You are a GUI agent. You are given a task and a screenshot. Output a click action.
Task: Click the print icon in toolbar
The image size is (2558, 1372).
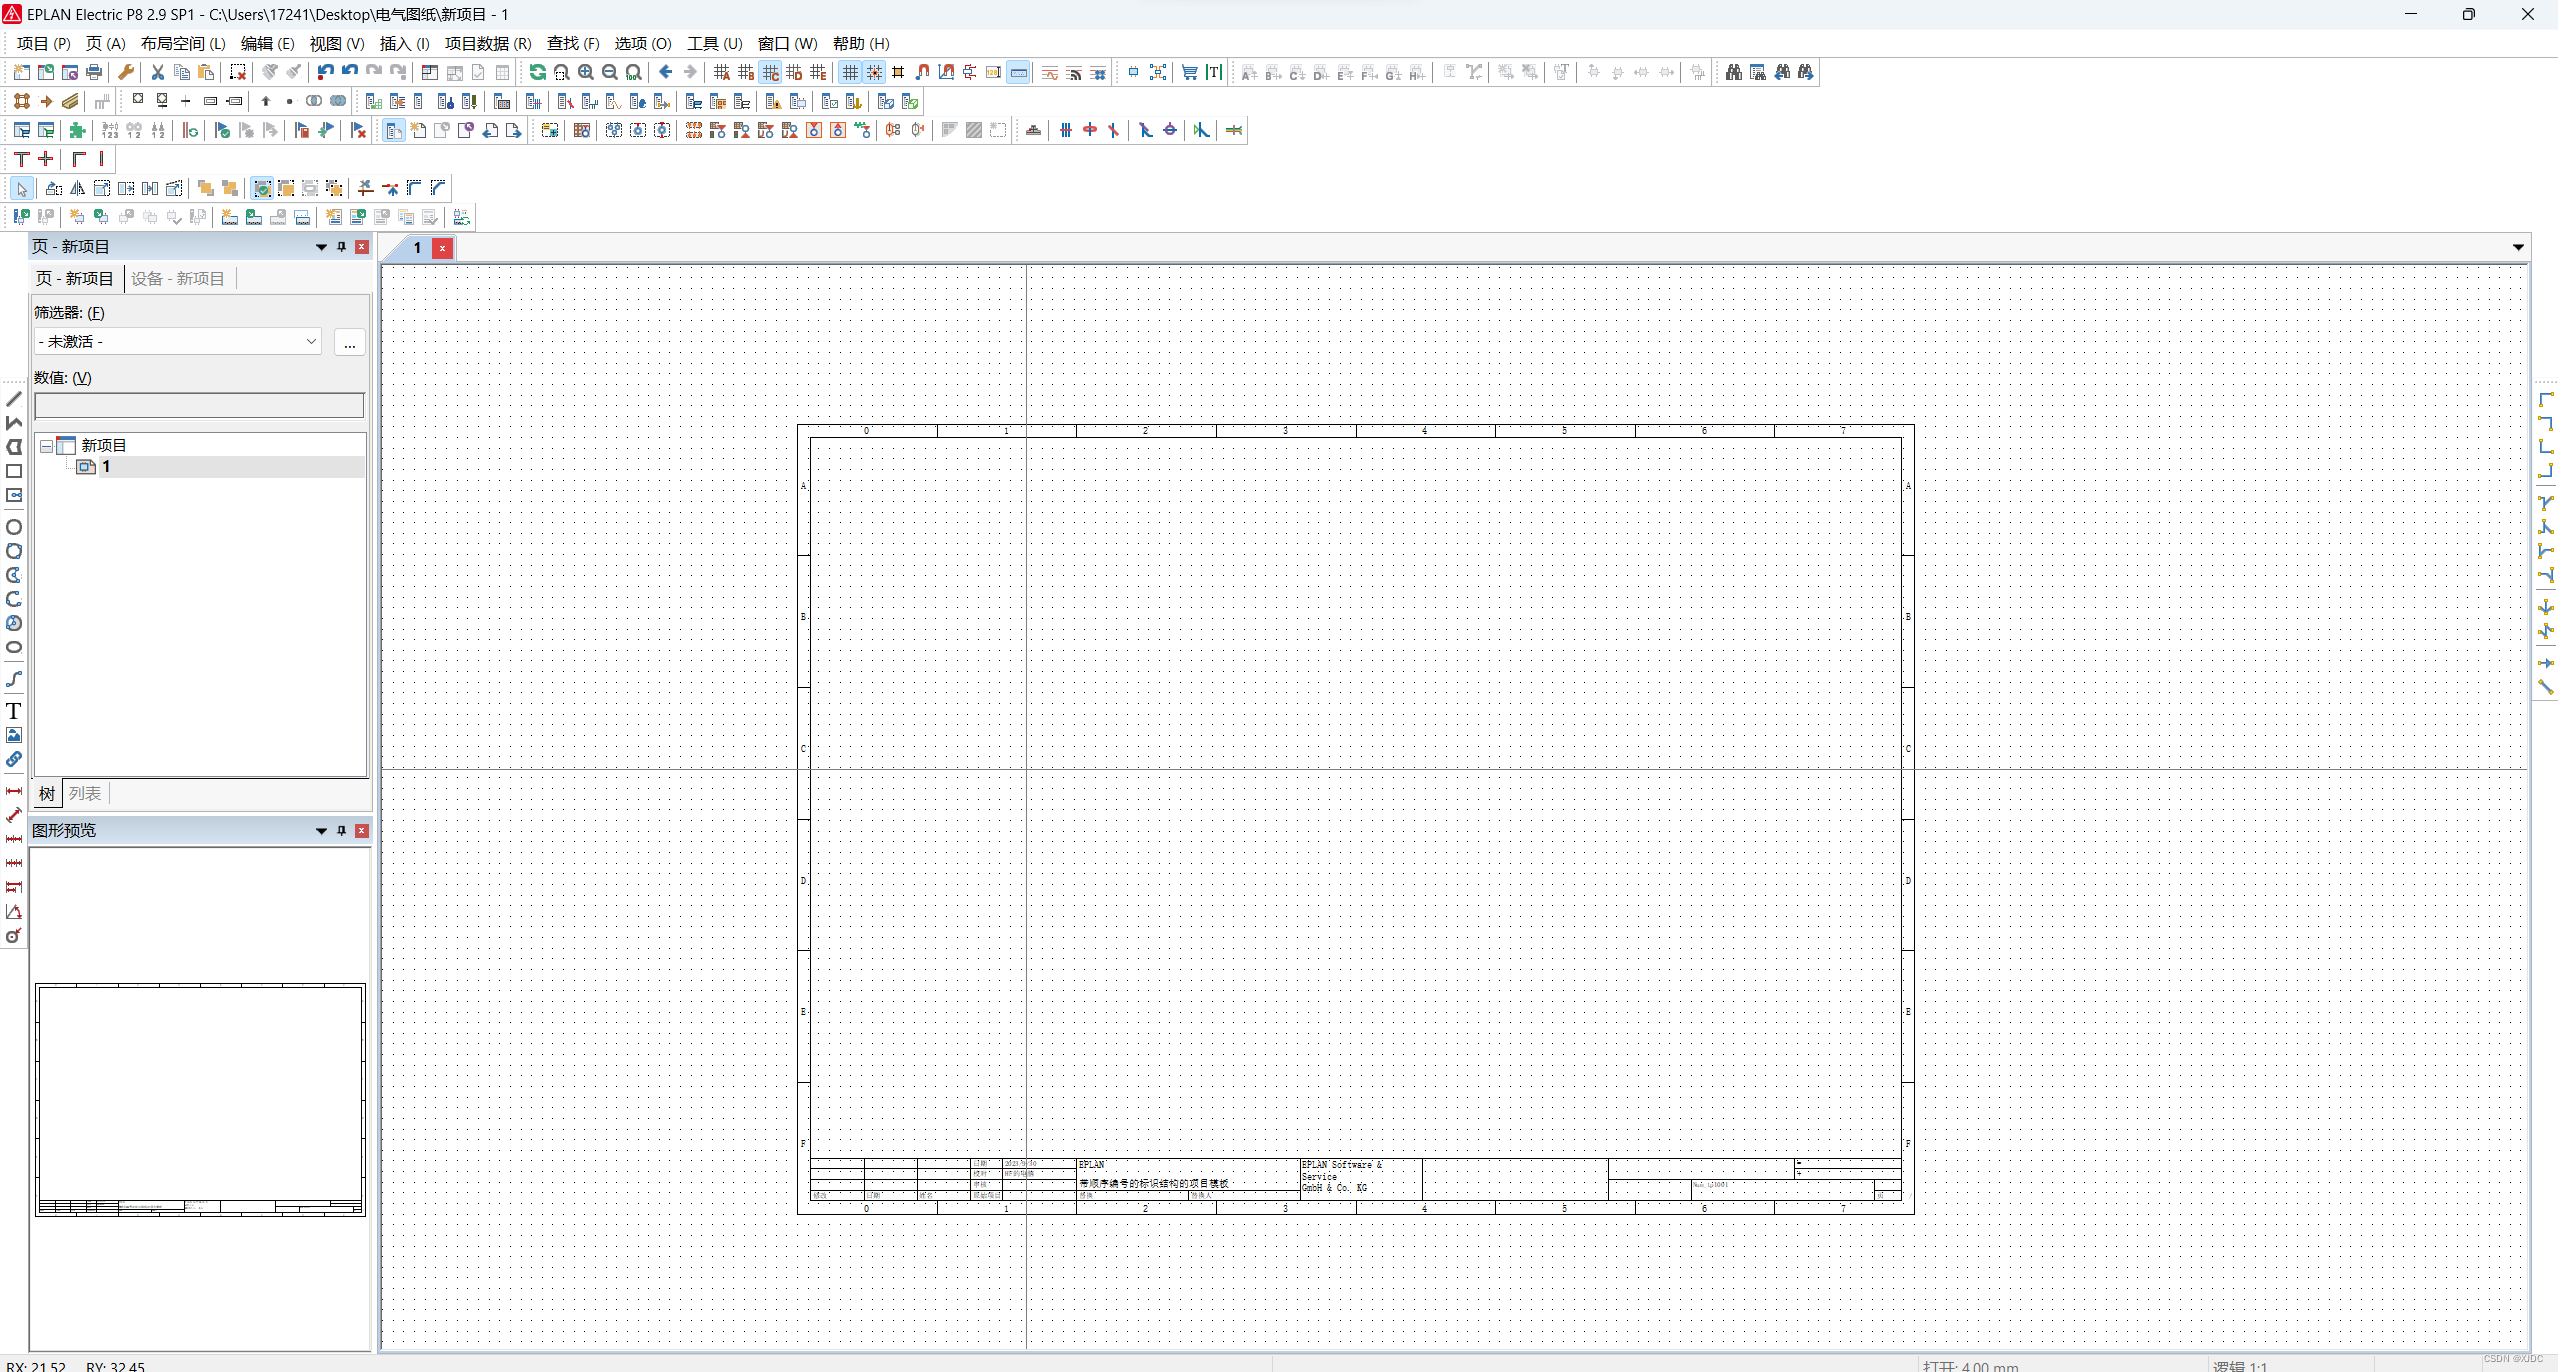pos(94,72)
